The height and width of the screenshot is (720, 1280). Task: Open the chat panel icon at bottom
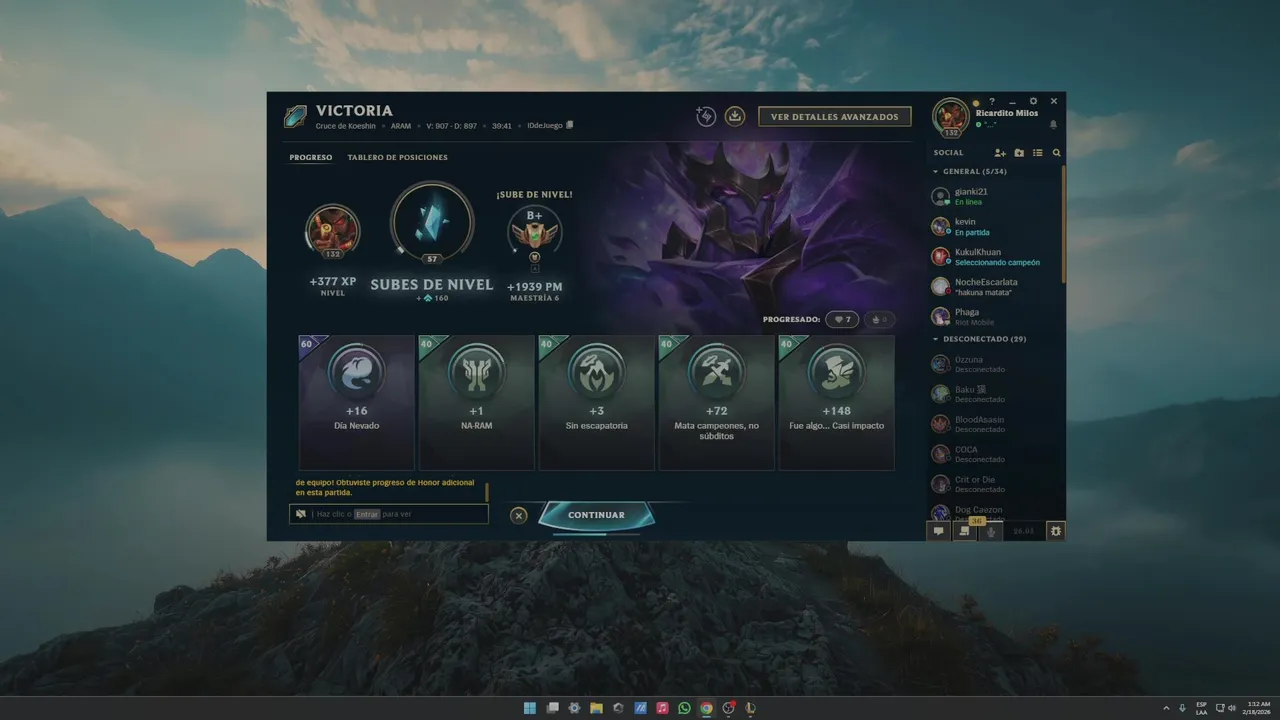coord(938,531)
